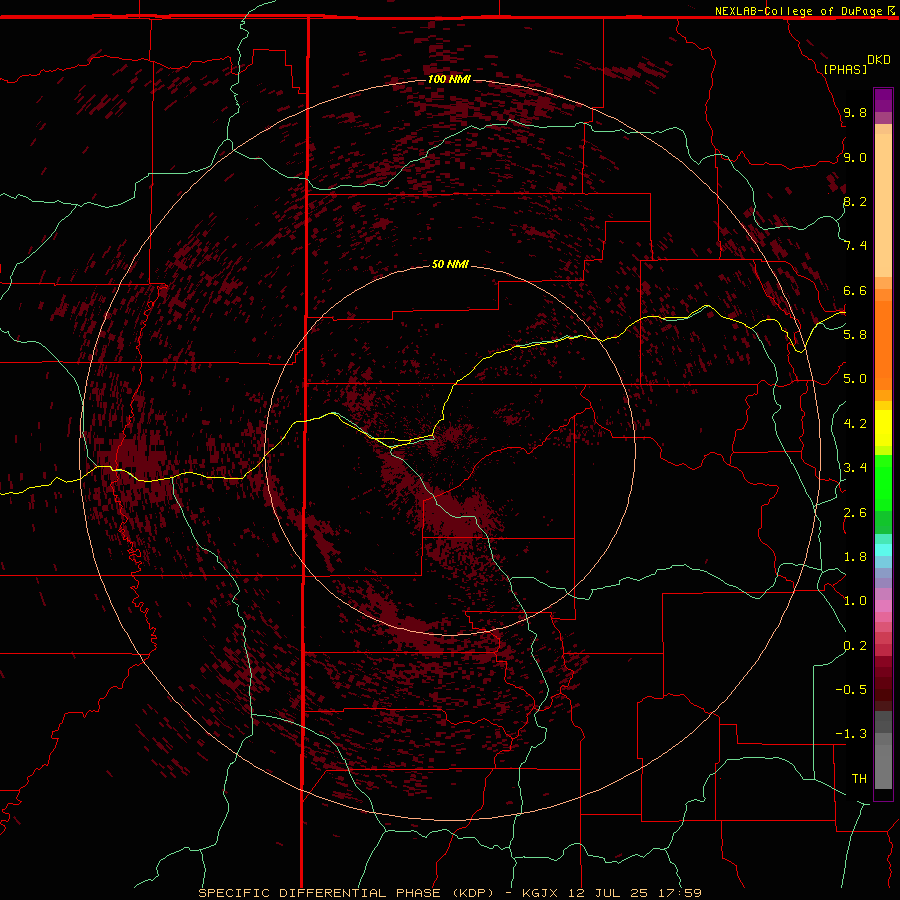Click the 9.0 value on the color scale
900x900 pixels.
pos(855,157)
